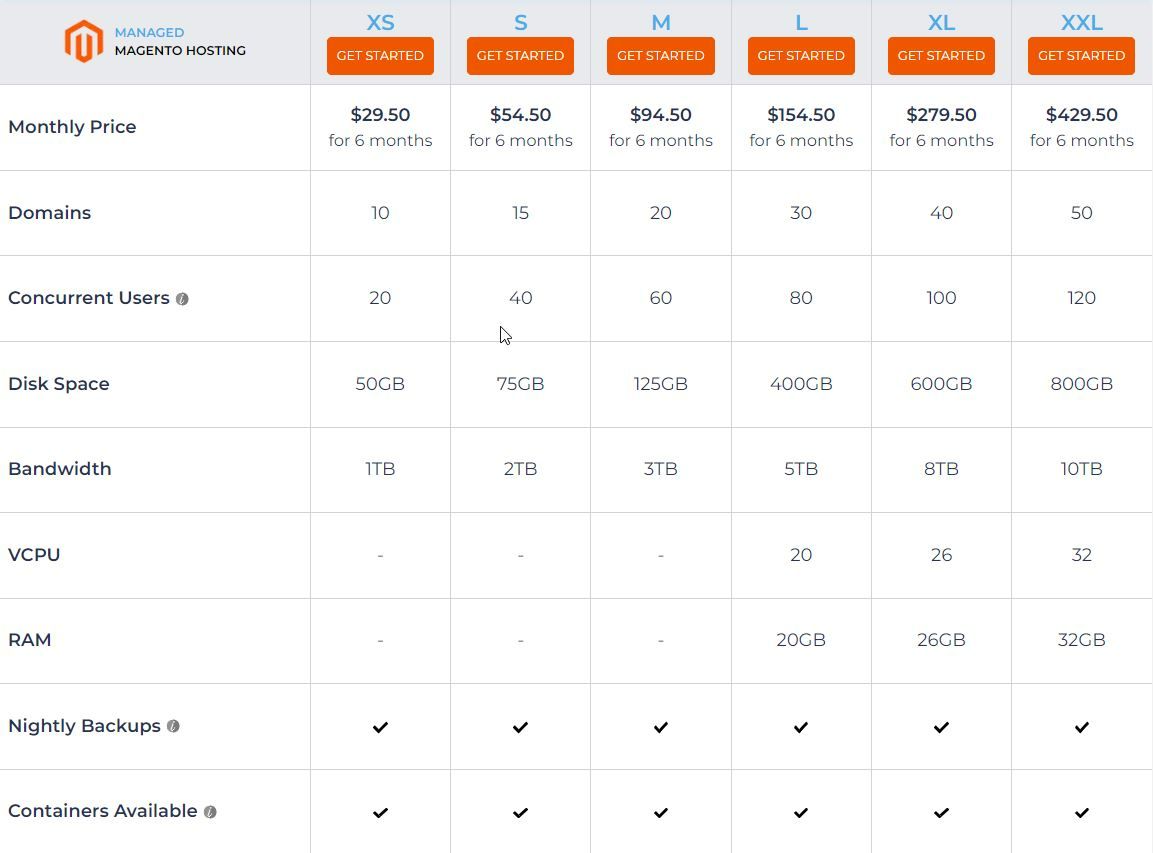Click the Nightly Backups checkmark under the M plan
The height and width of the screenshot is (853, 1153).
(x=660, y=727)
